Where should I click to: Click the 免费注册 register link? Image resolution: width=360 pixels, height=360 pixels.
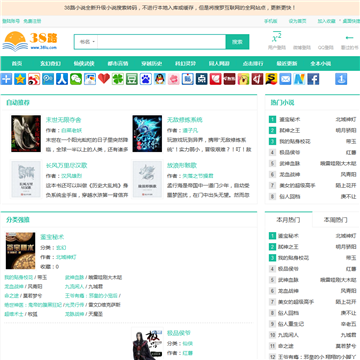click(x=32, y=21)
